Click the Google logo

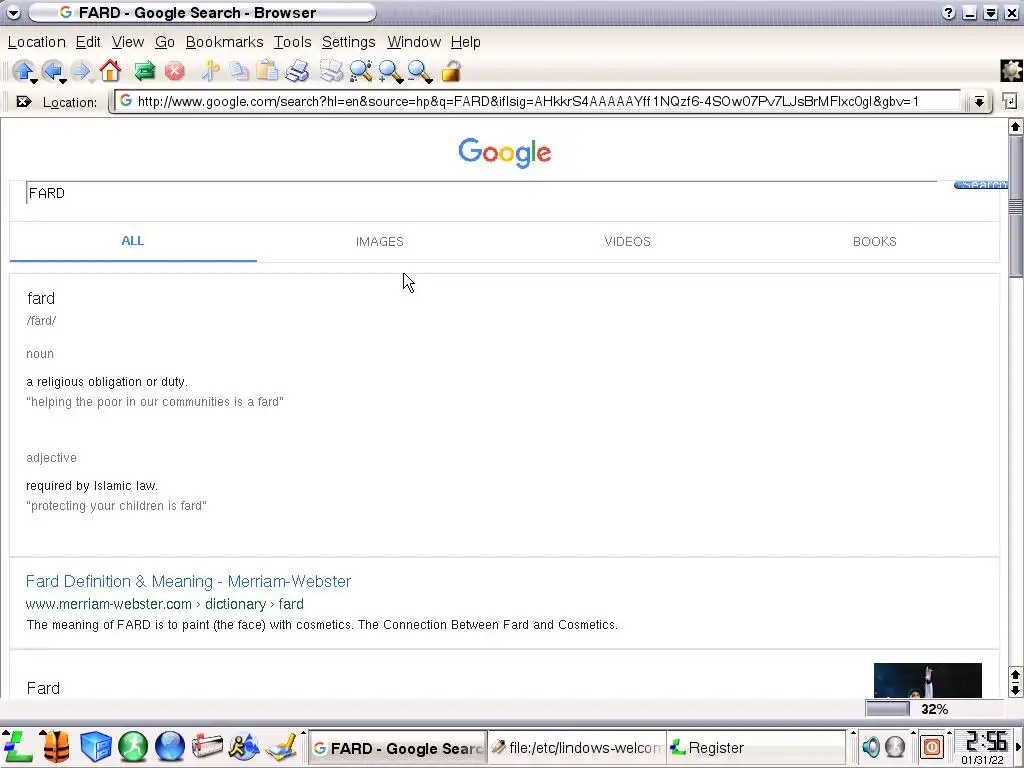click(x=504, y=153)
